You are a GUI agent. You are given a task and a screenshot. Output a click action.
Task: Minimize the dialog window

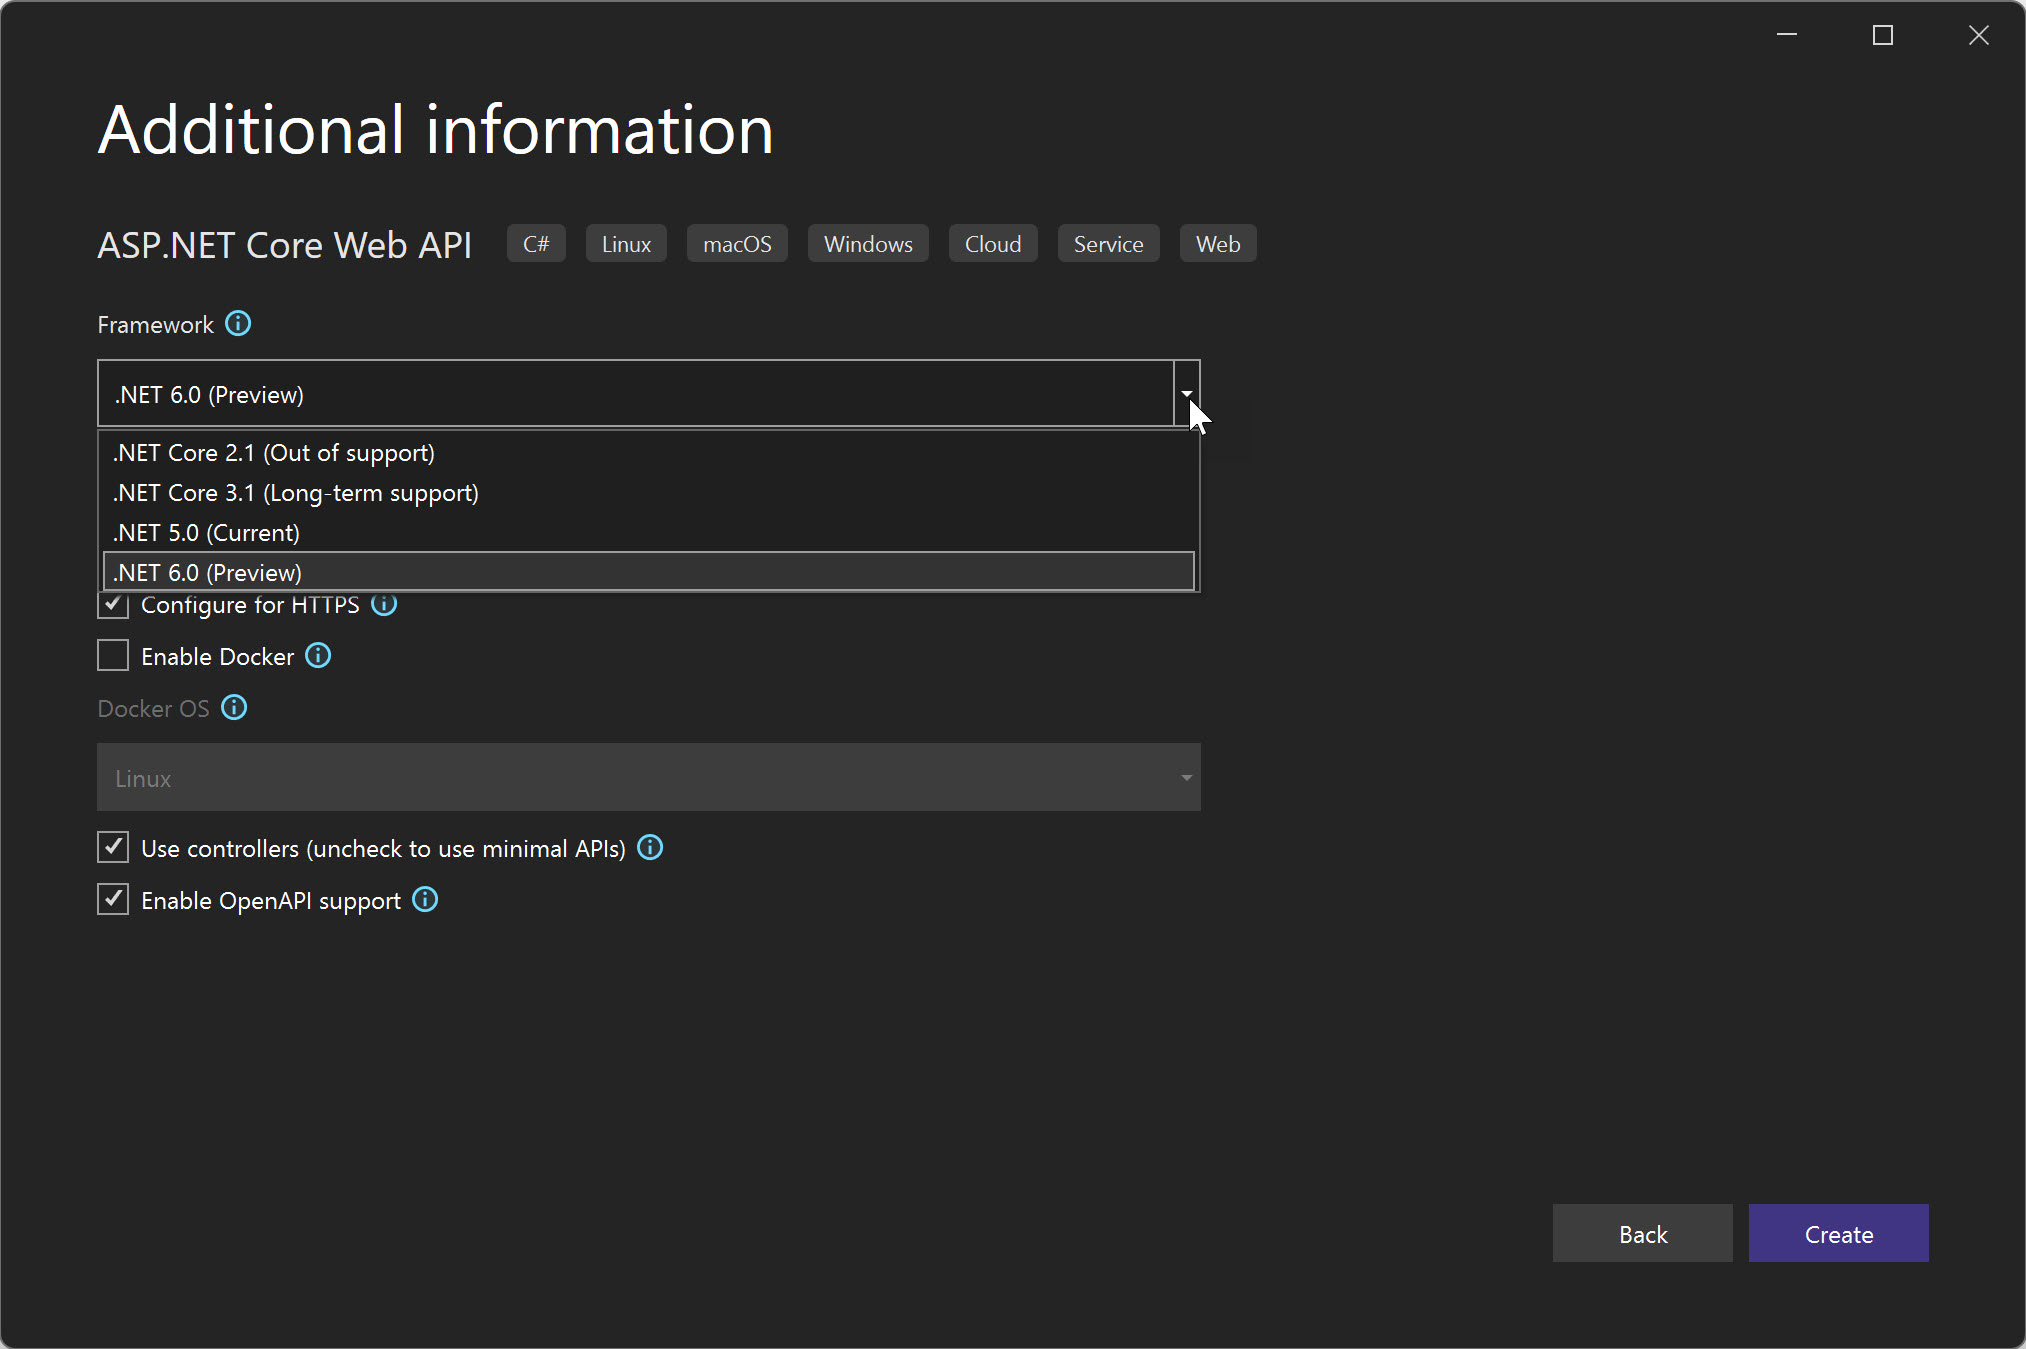1787,35
